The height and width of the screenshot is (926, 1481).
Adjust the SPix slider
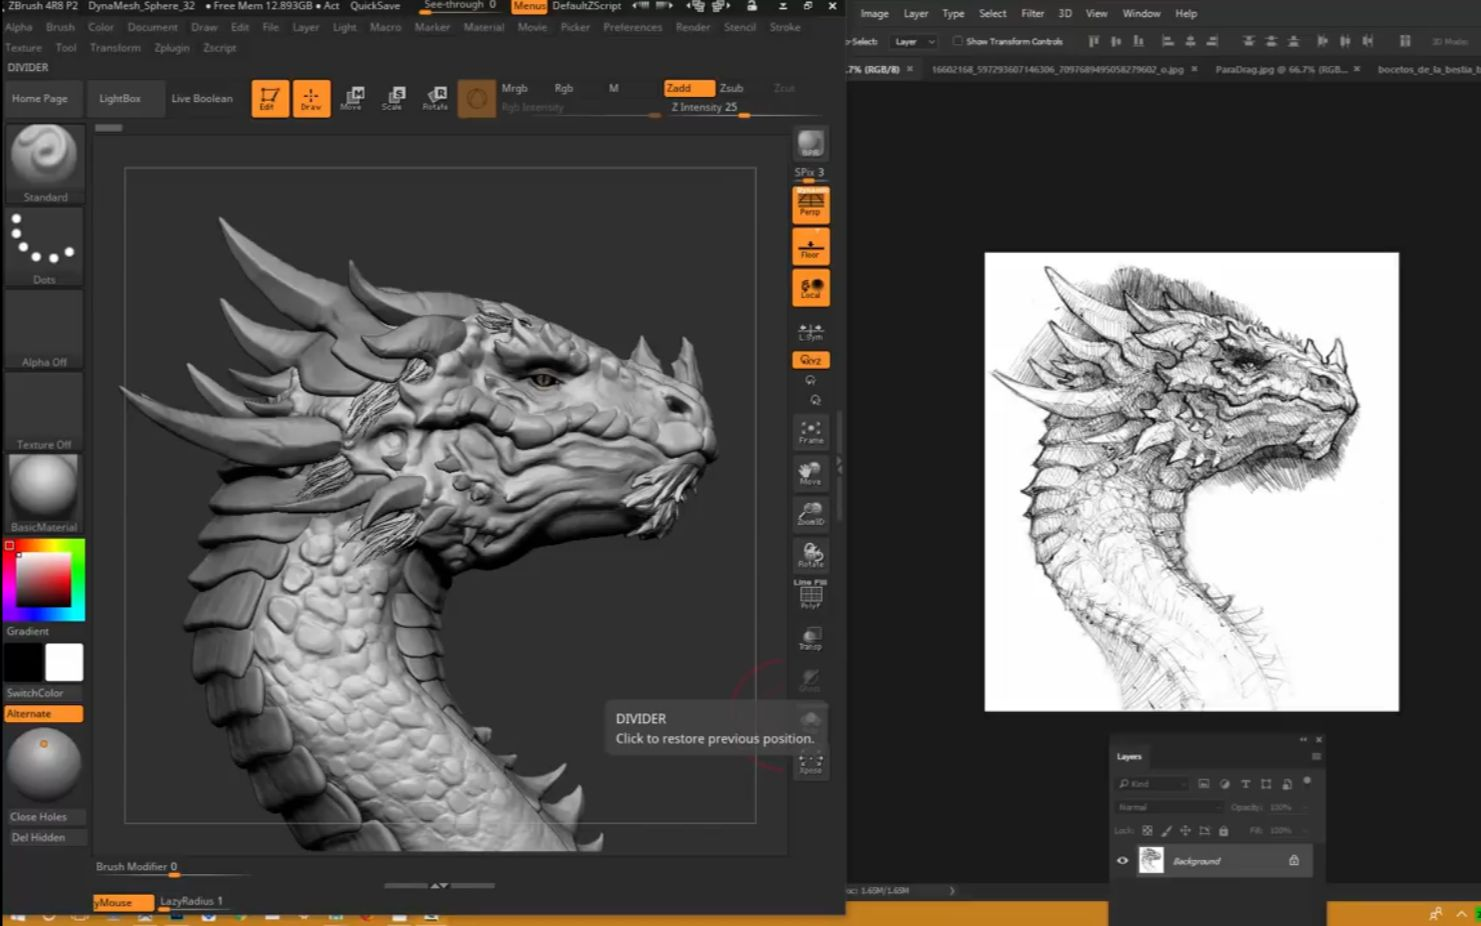click(x=810, y=174)
